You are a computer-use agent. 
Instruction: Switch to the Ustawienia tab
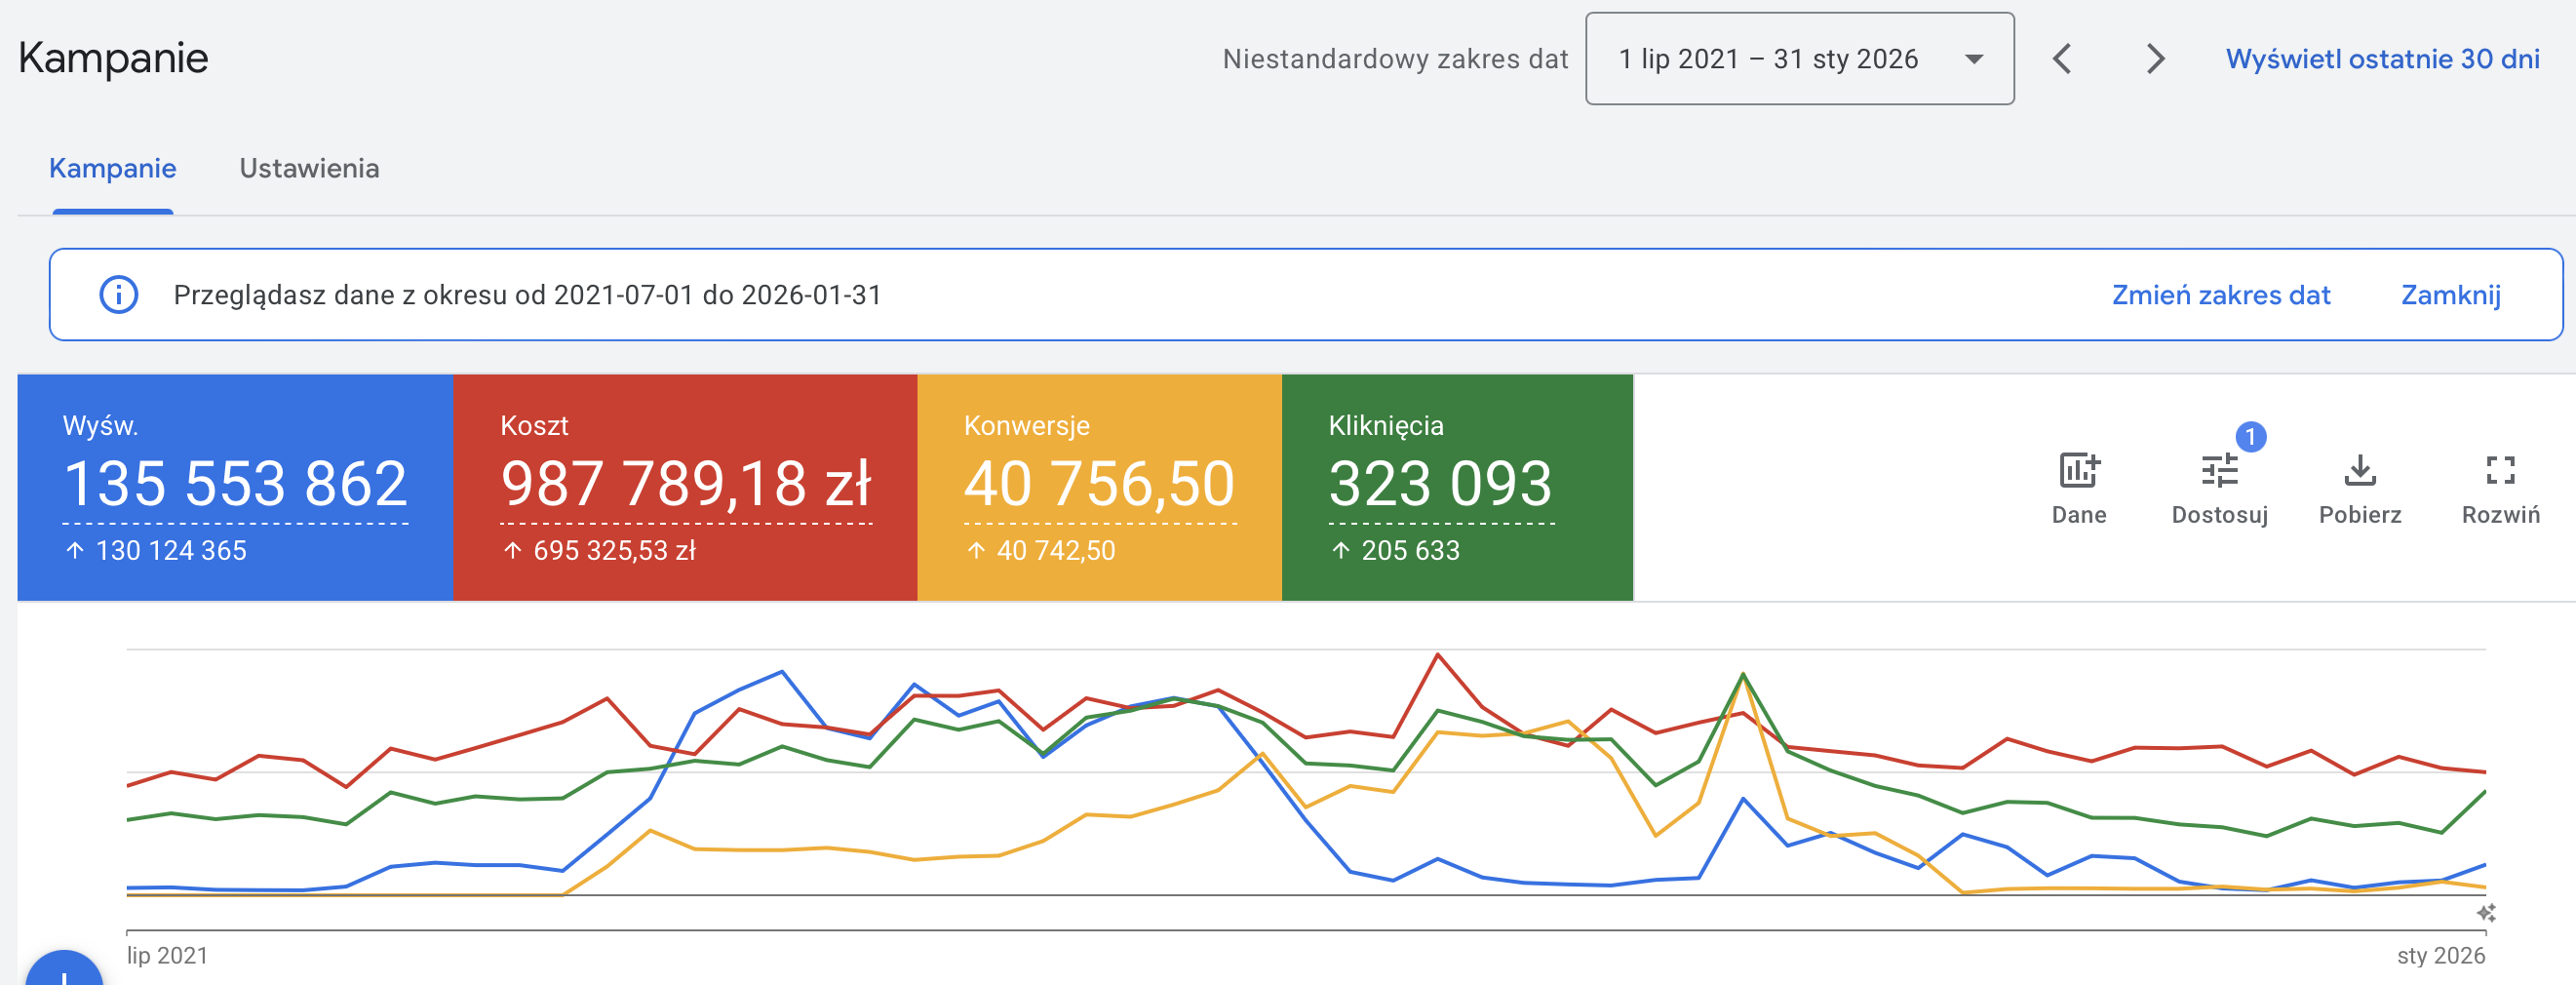tap(309, 168)
